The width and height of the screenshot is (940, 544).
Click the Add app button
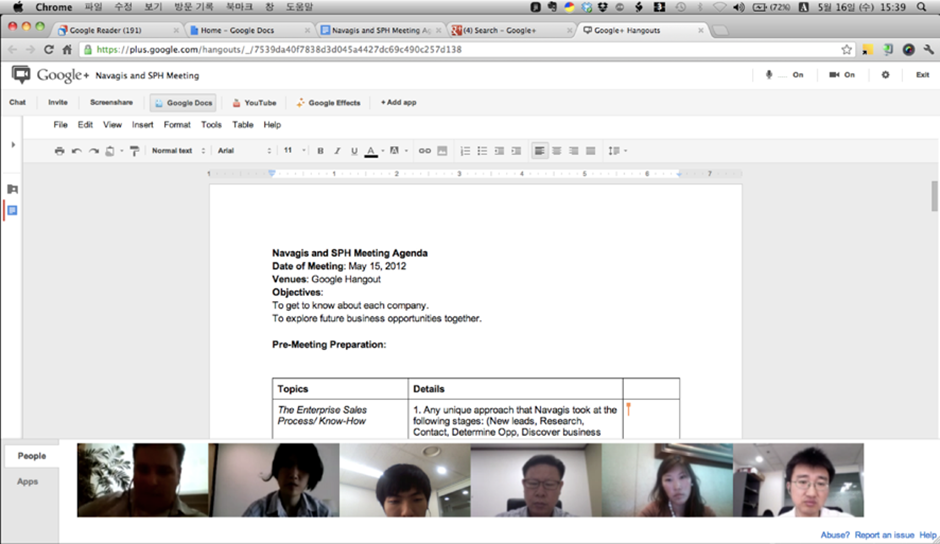pos(399,103)
